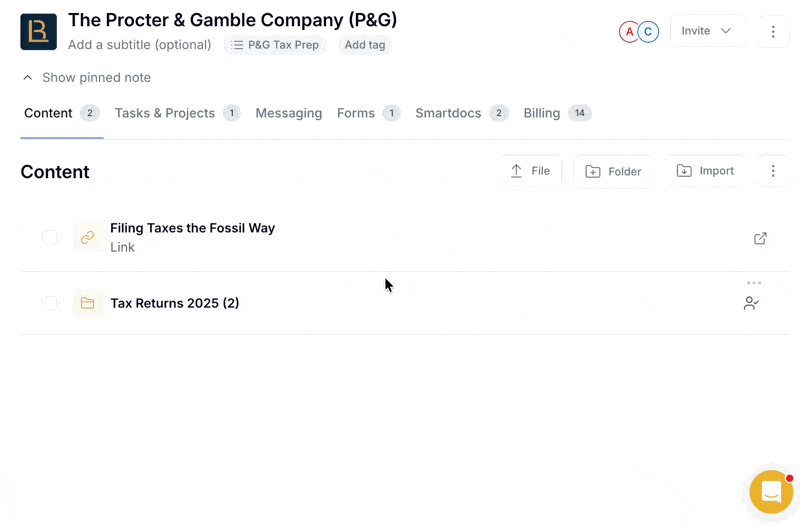Open the Tasks & Projects tab
Screen dimensions: 800x526
[177, 113]
